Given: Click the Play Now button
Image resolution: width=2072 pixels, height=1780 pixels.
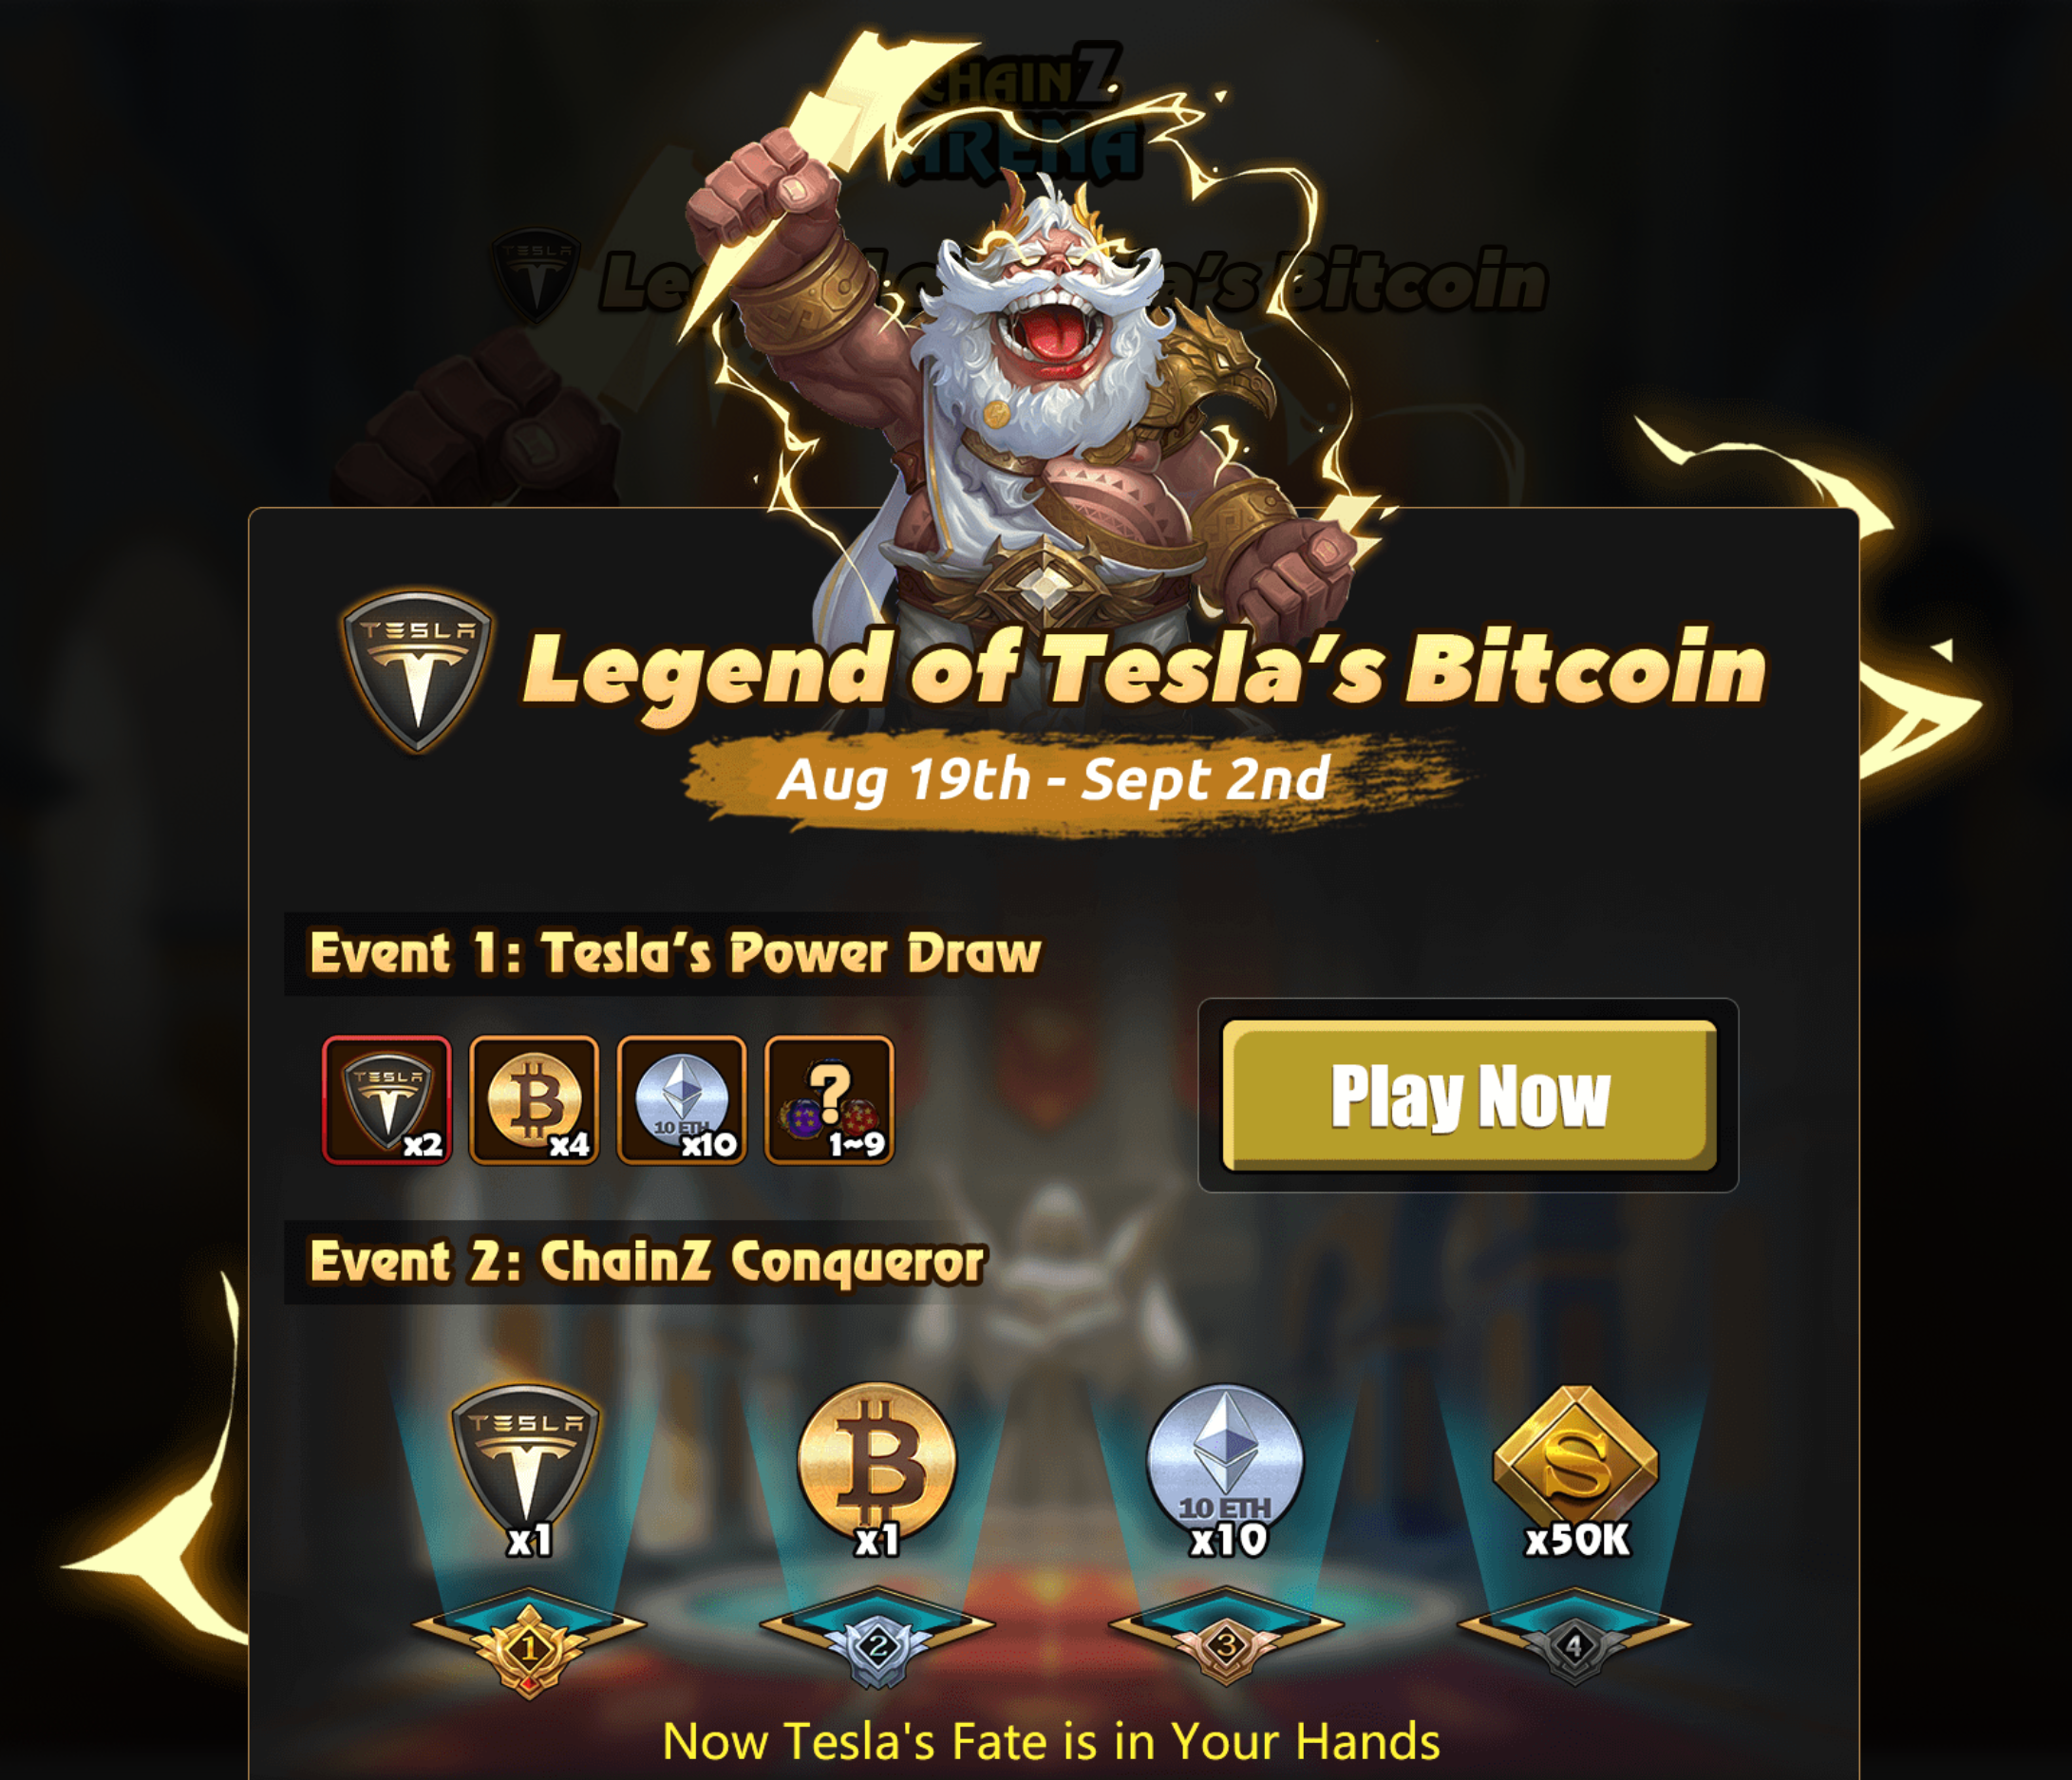Looking at the screenshot, I should 1468,1095.
